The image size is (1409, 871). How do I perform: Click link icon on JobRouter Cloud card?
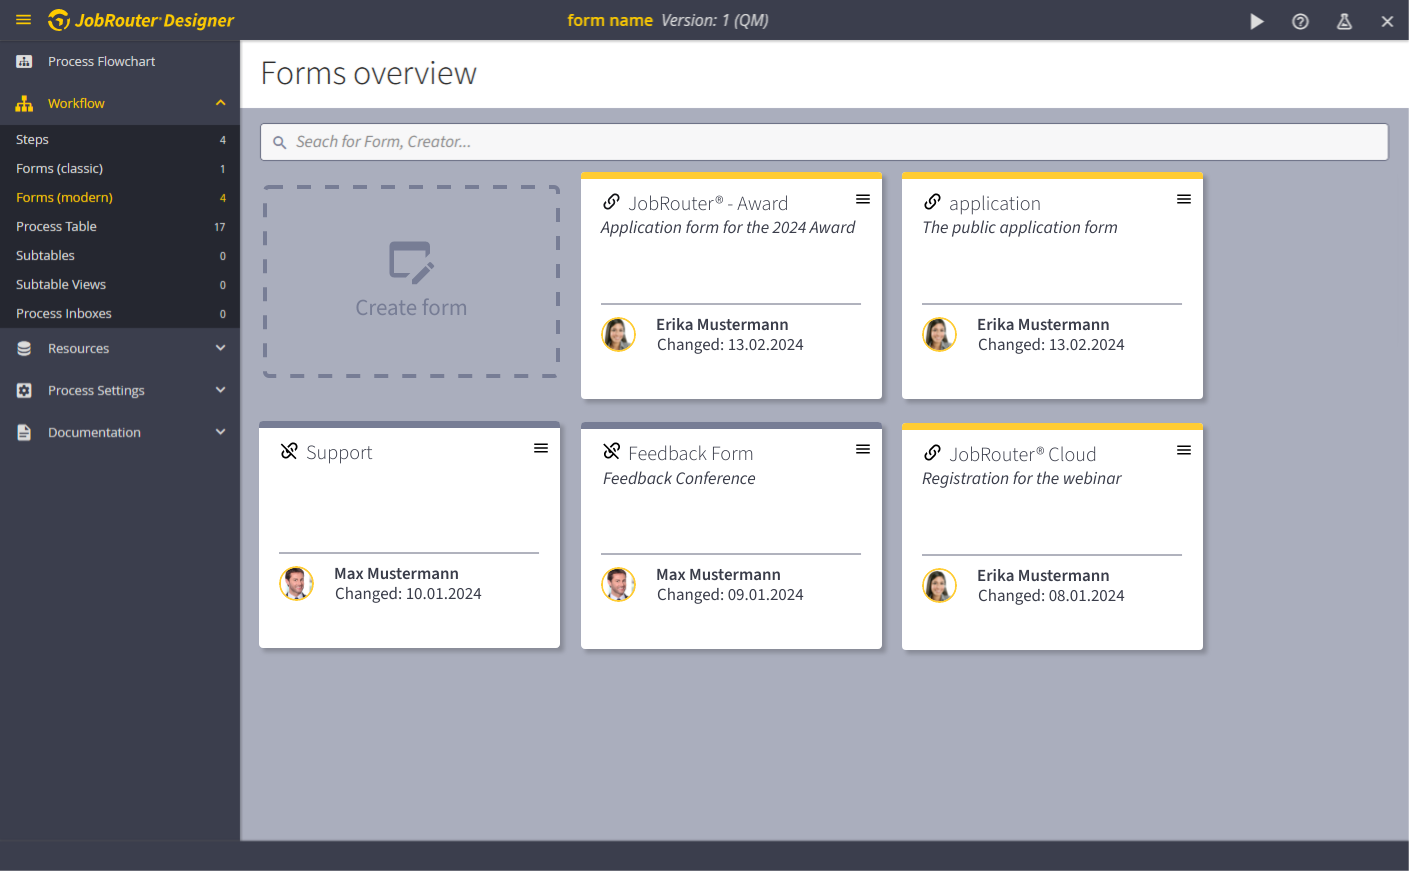pos(932,452)
